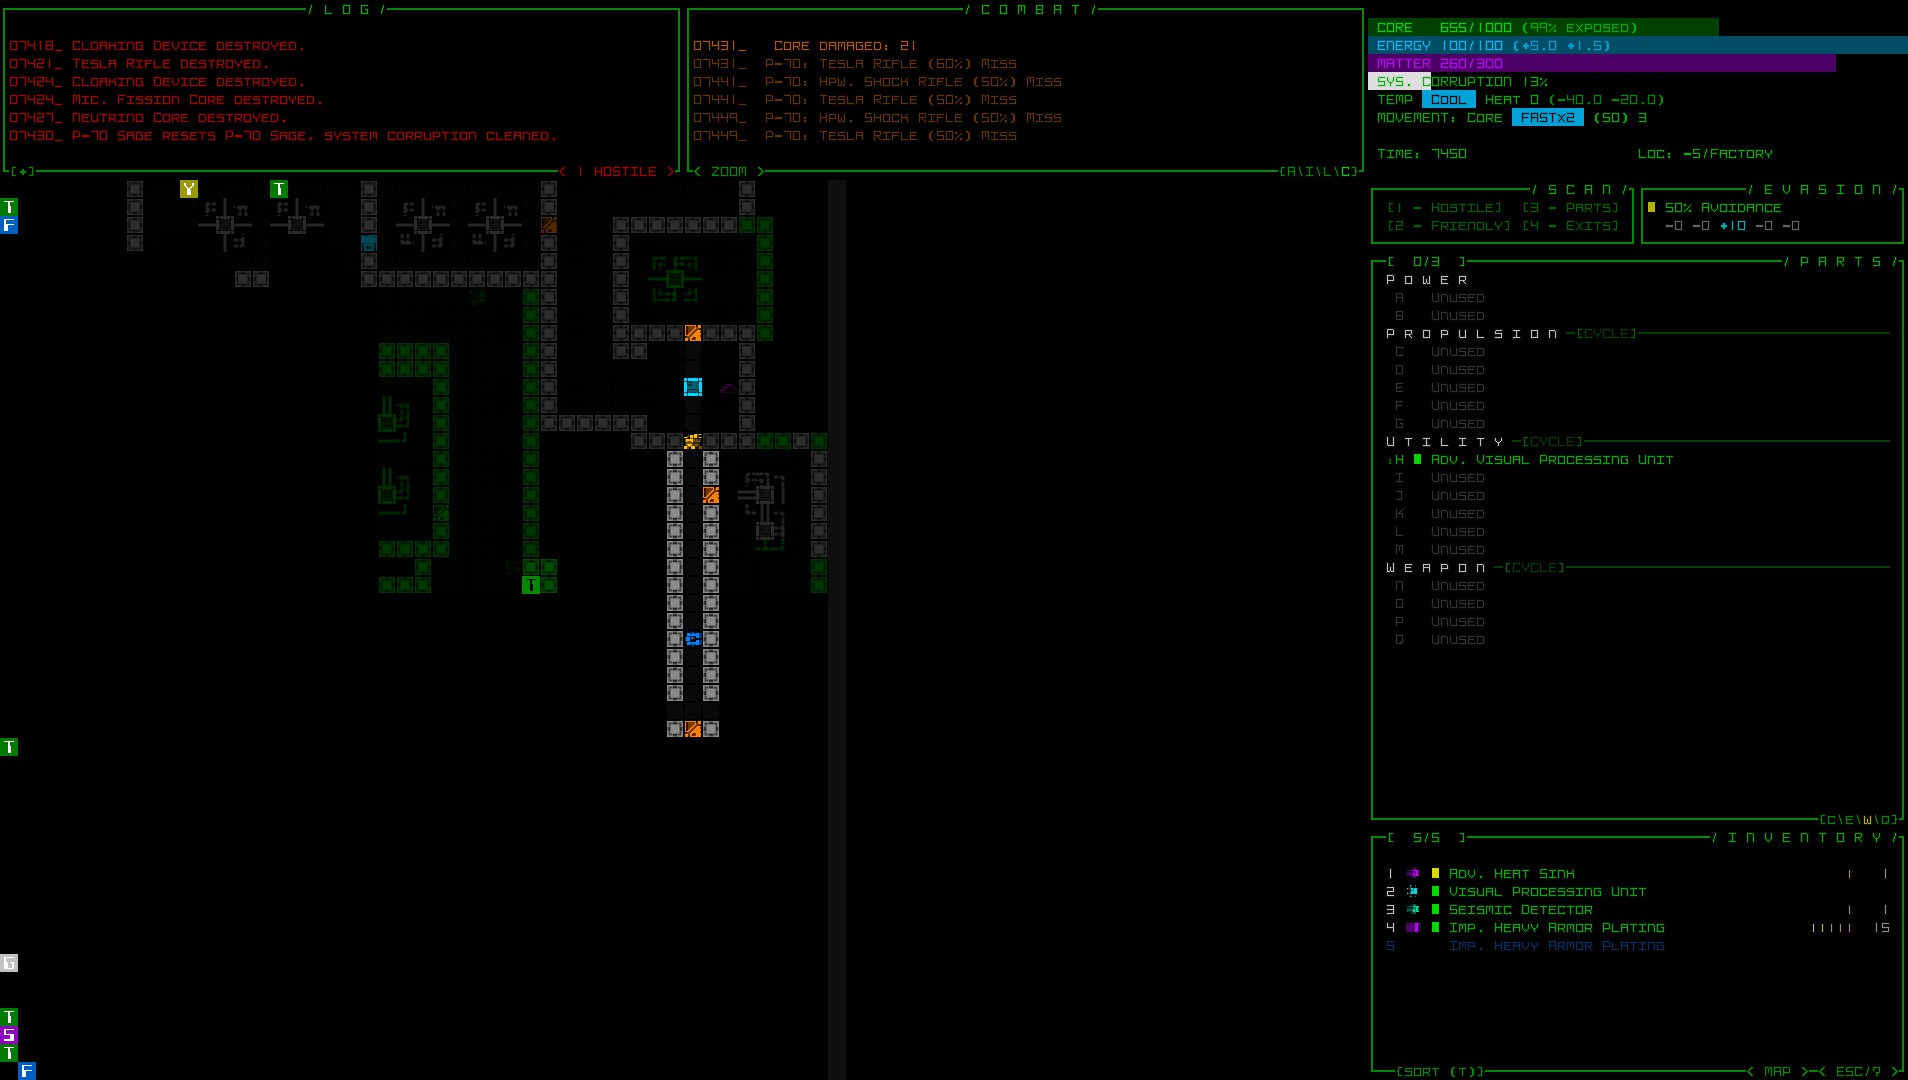The image size is (1908, 1080).
Task: Click the 'Neutrino Core destroyed' log line
Action: coord(148,118)
